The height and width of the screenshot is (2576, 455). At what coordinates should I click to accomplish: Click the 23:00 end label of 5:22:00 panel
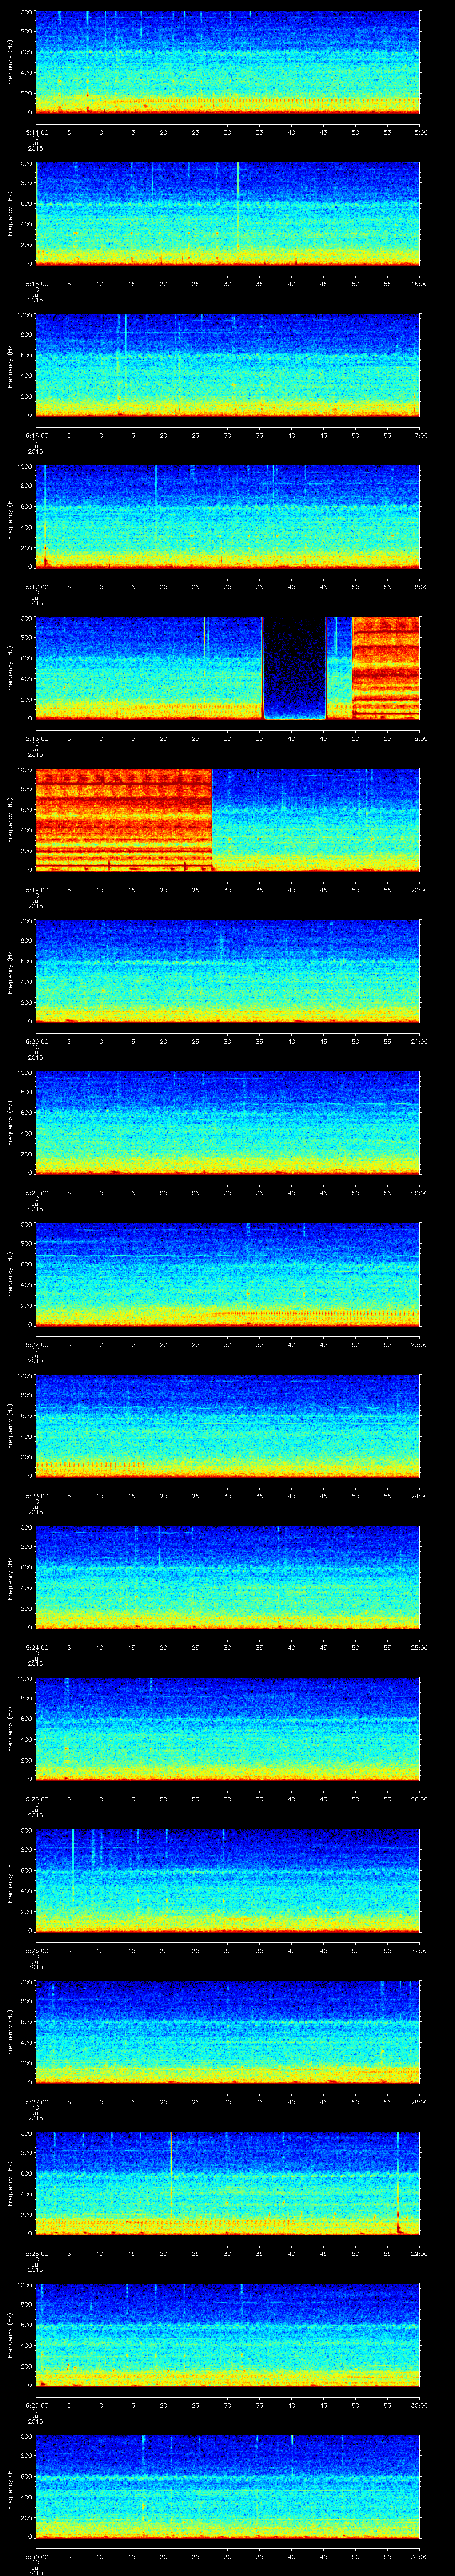(x=419, y=1344)
